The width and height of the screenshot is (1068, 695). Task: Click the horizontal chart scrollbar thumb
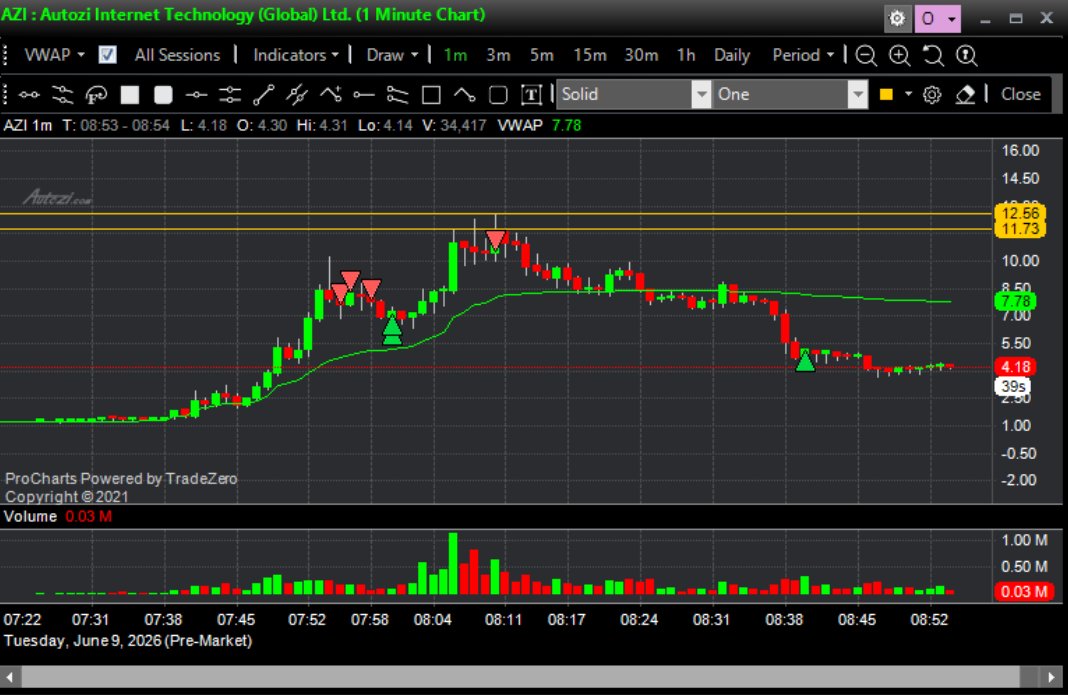520,677
